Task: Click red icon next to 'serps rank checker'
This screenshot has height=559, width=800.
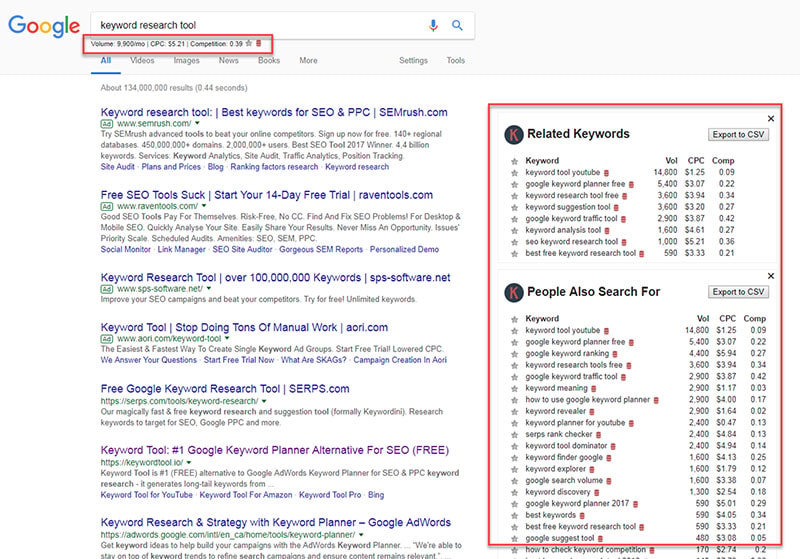Action: pos(598,435)
